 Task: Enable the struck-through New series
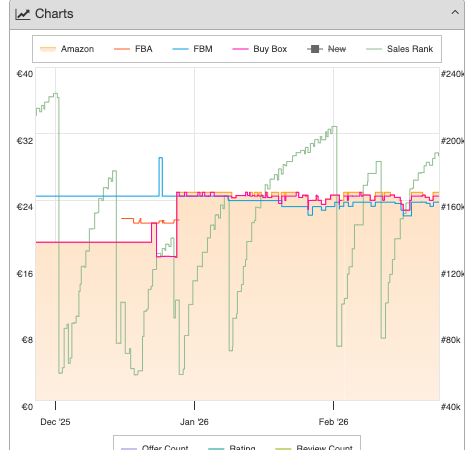click(327, 49)
